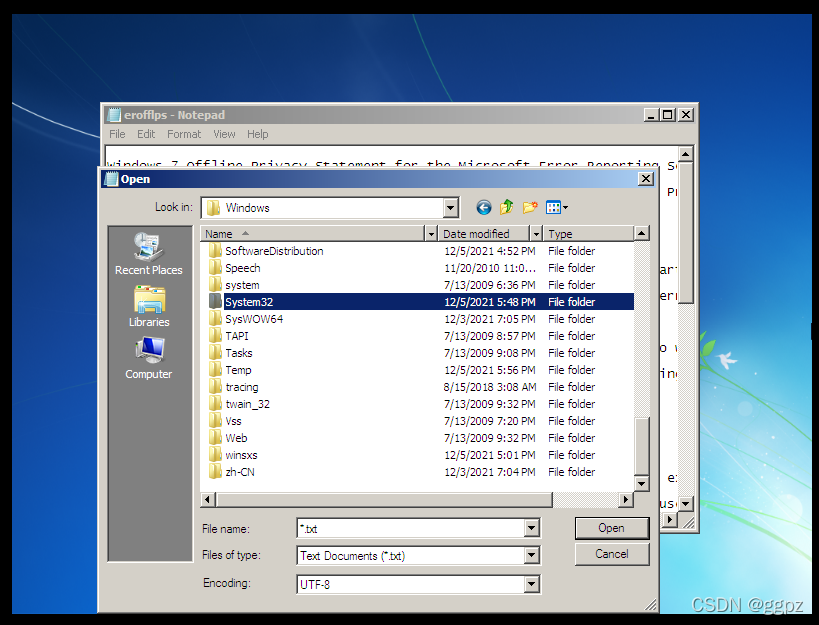
Task: Click the file list vertical scrollbar thumb
Action: click(x=642, y=445)
